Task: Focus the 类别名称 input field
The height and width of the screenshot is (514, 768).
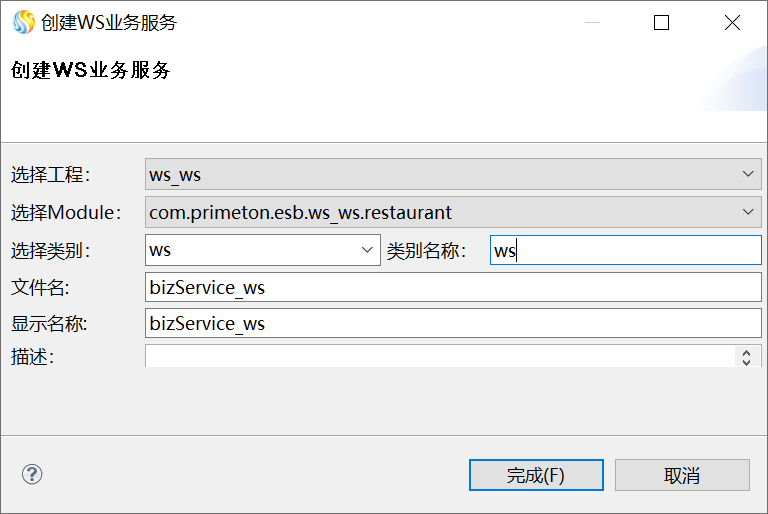Action: [625, 250]
